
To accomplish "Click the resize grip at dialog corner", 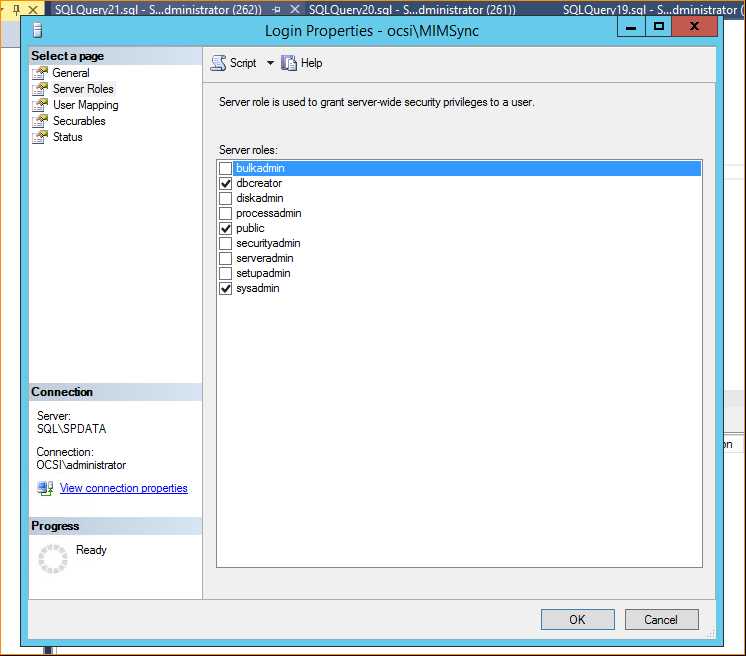I will [711, 634].
